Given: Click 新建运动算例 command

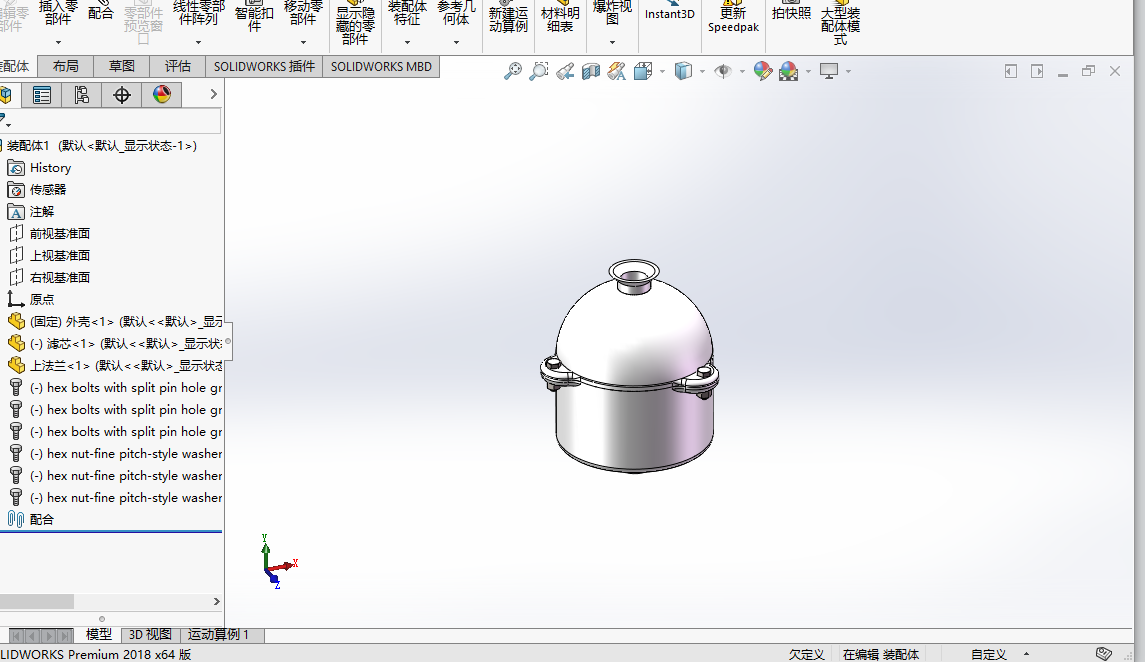Looking at the screenshot, I should click(x=508, y=16).
